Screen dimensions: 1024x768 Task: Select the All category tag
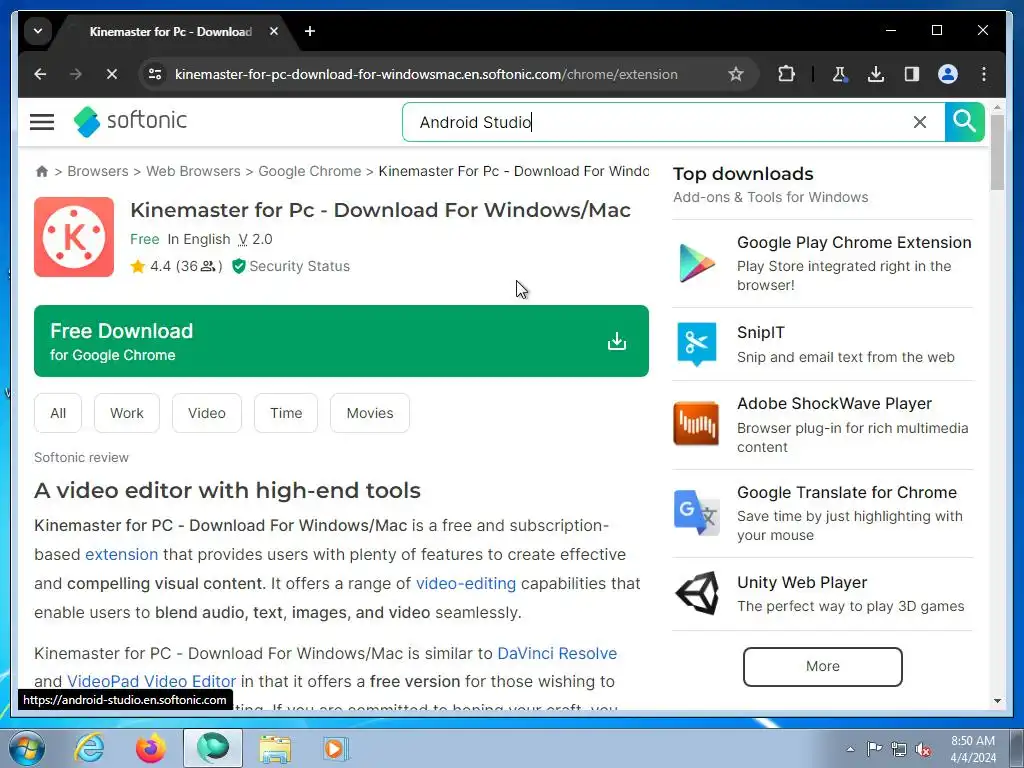pyautogui.click(x=58, y=413)
